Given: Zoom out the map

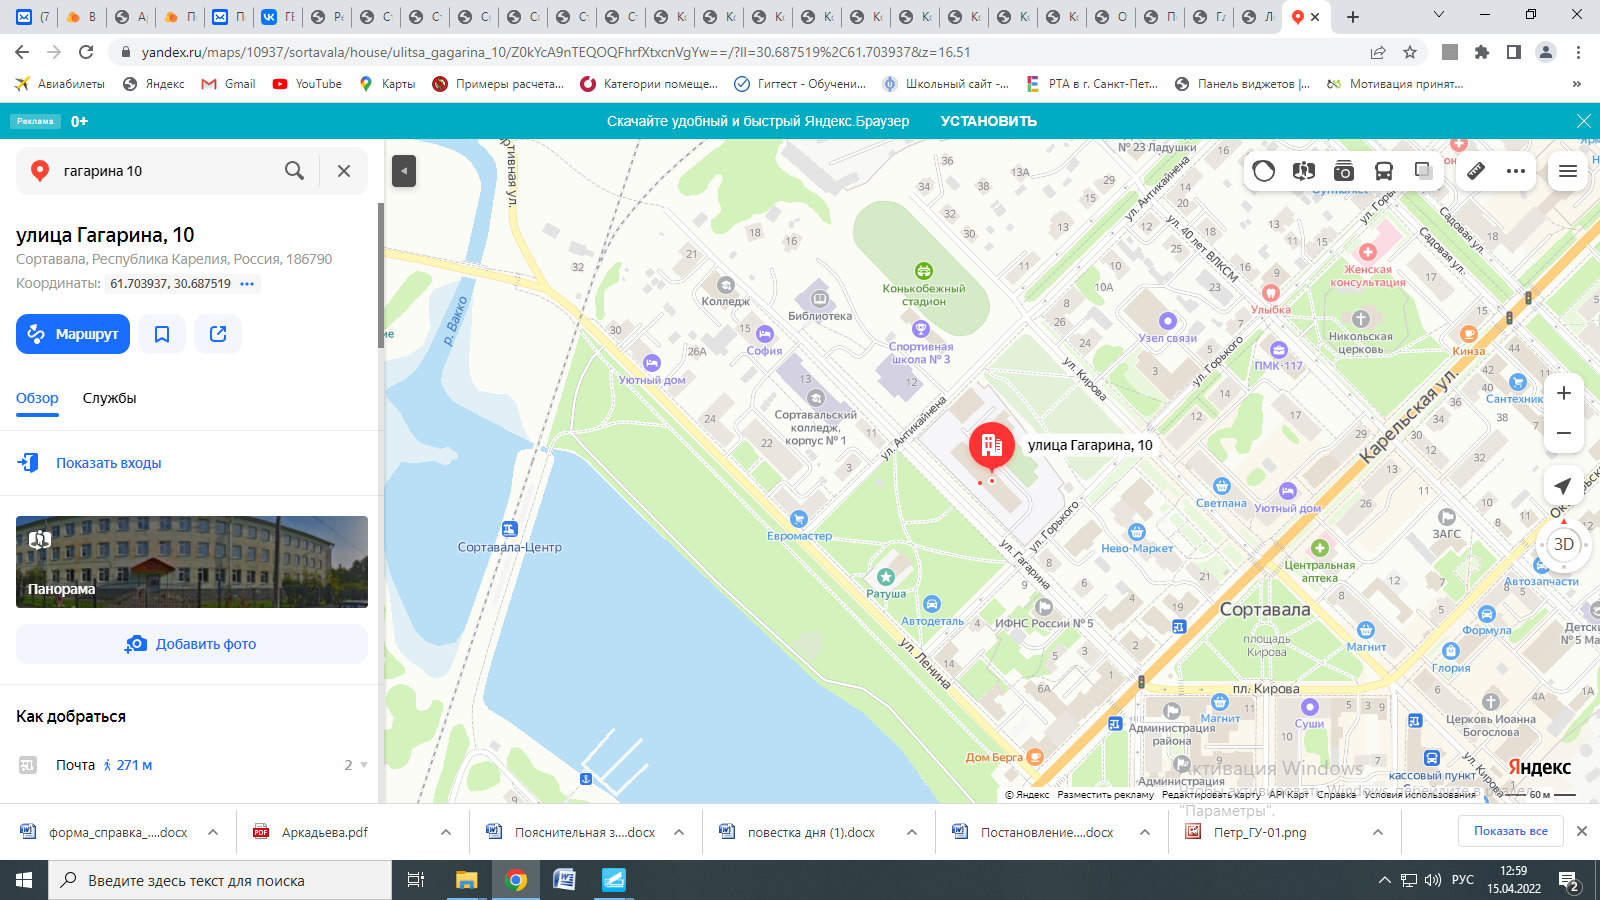Looking at the screenshot, I should pyautogui.click(x=1564, y=433).
